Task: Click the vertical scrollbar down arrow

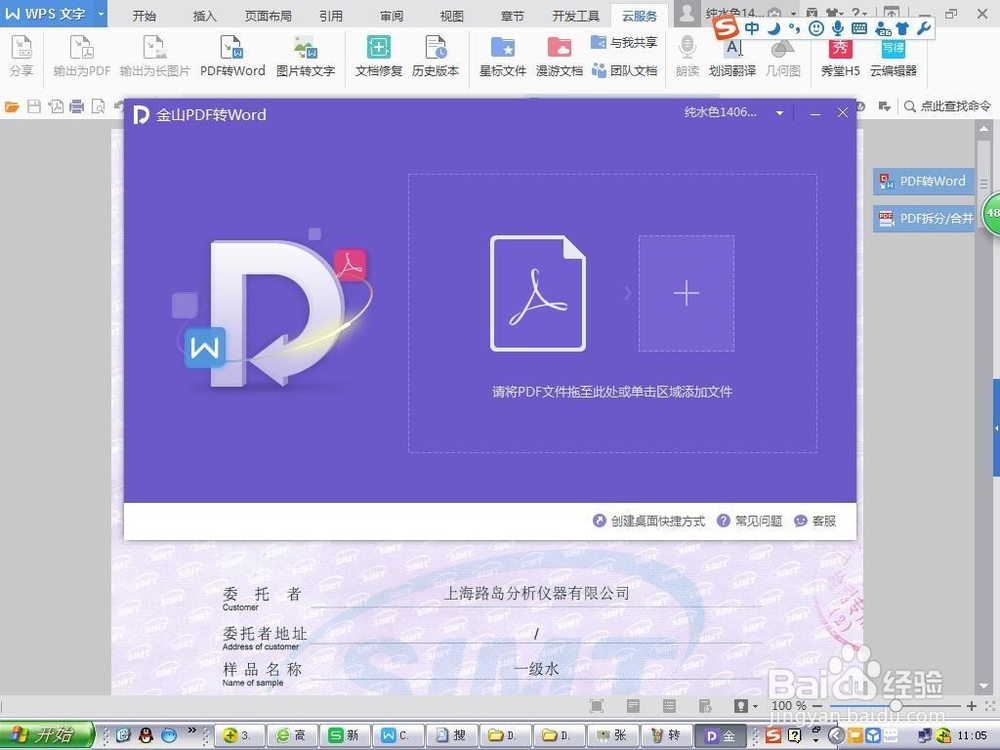Action: click(x=983, y=686)
